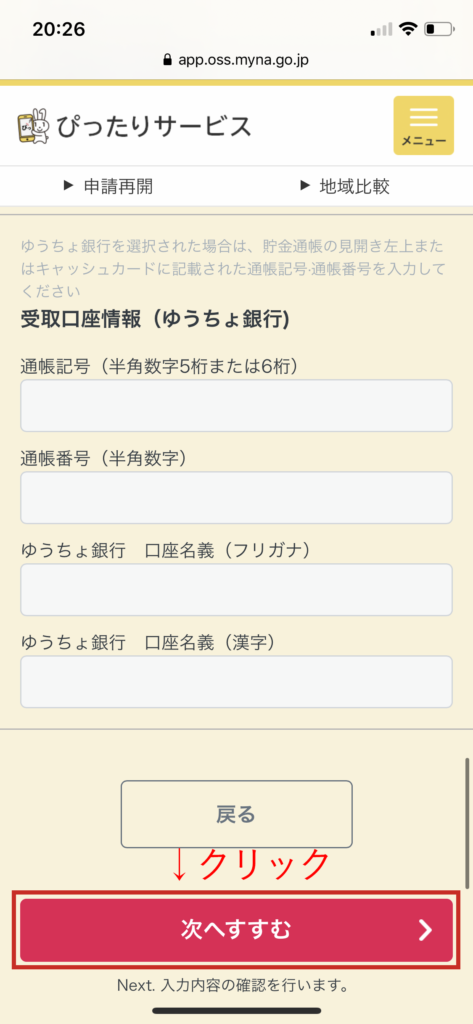The image size is (473, 1024).
Task: Tap the app.oss.myna.go.jp URL text
Action: [x=243, y=60]
